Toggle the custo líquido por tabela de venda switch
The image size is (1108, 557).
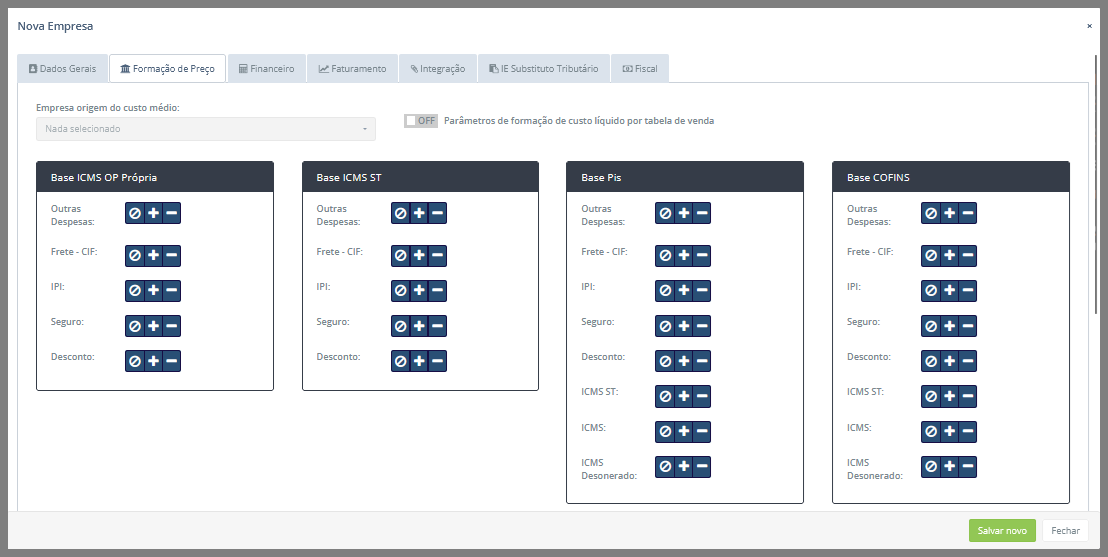click(421, 121)
